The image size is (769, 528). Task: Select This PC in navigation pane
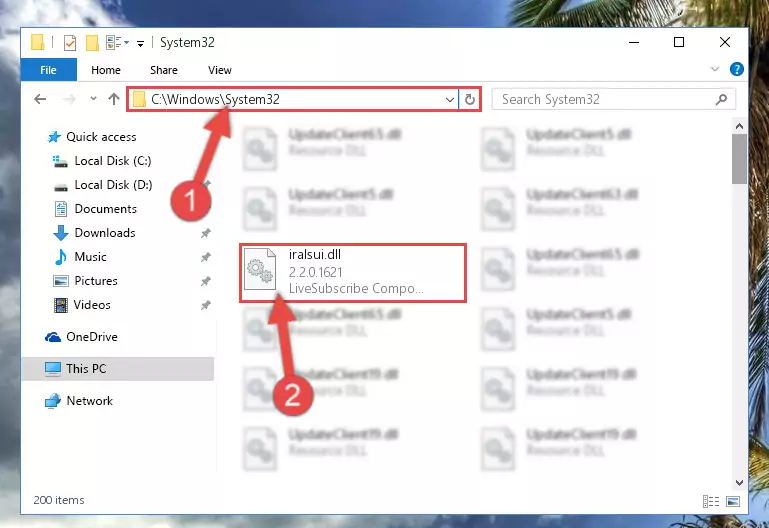click(x=118, y=369)
